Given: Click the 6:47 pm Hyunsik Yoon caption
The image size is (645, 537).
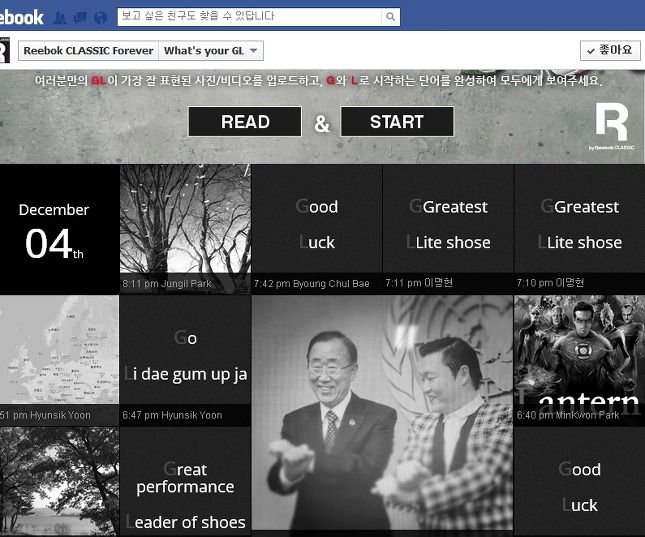Looking at the screenshot, I should coord(172,415).
